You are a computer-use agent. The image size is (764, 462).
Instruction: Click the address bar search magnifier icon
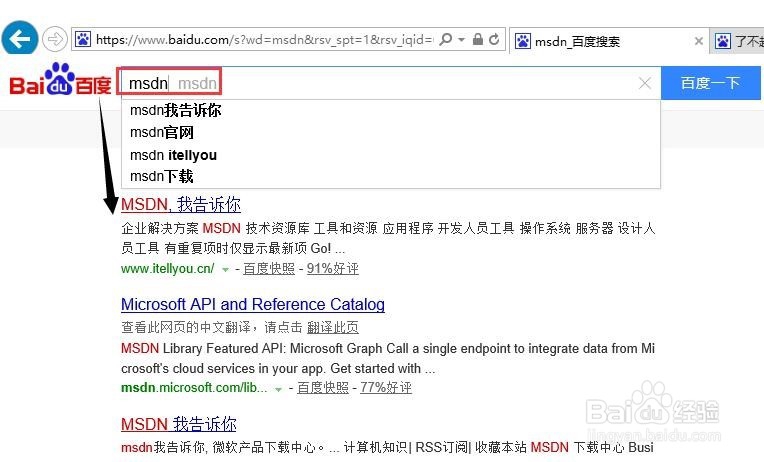pyautogui.click(x=445, y=39)
